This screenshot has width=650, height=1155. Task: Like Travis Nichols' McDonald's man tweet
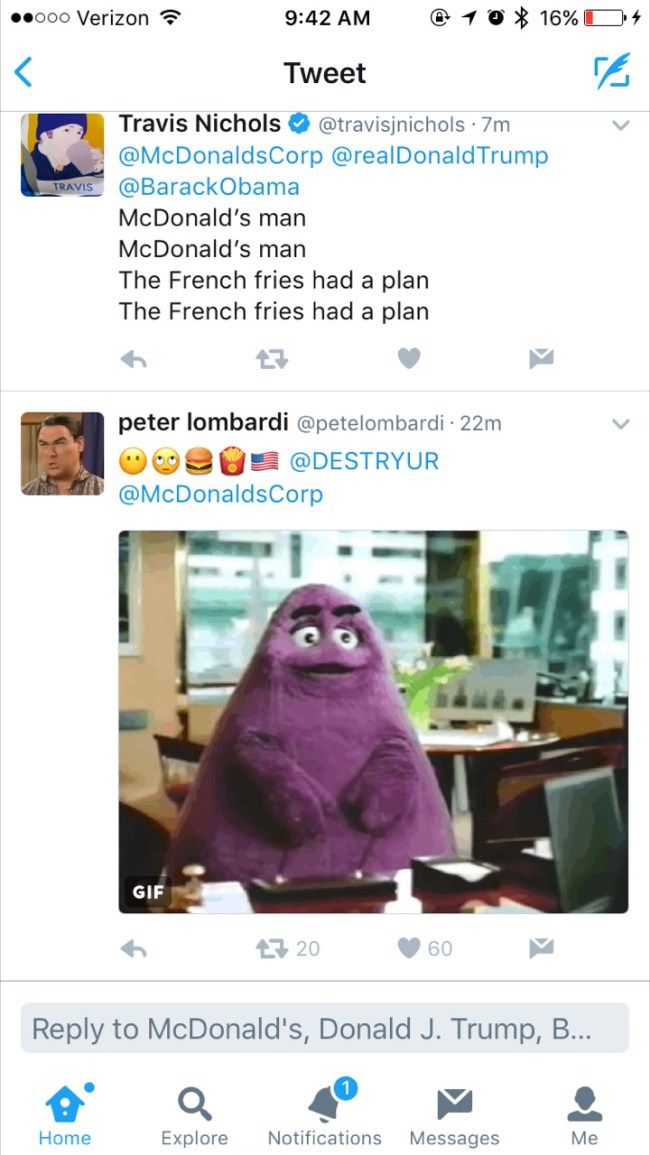[x=409, y=359]
